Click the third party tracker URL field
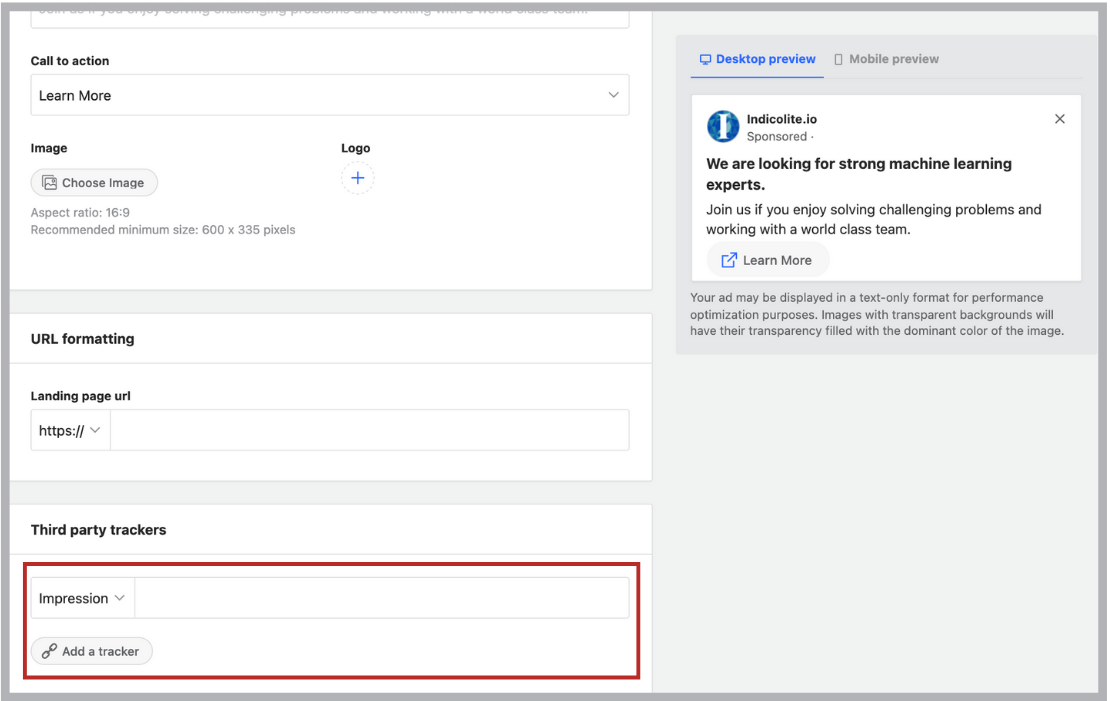The image size is (1110, 701). [x=381, y=598]
